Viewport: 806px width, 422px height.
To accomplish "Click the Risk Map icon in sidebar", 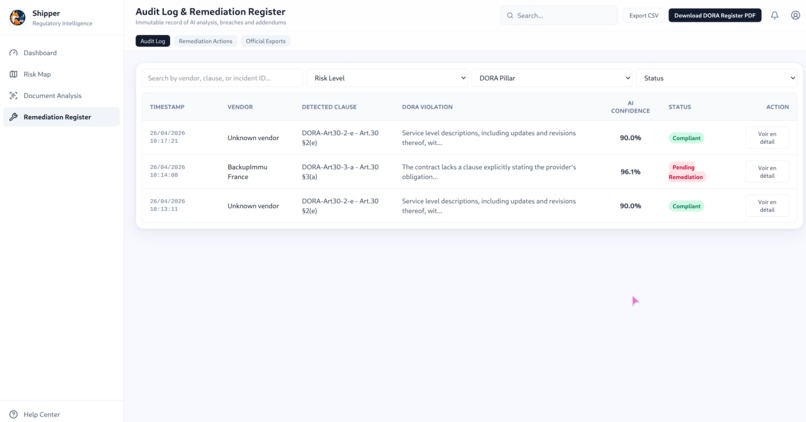I will 13,75.
